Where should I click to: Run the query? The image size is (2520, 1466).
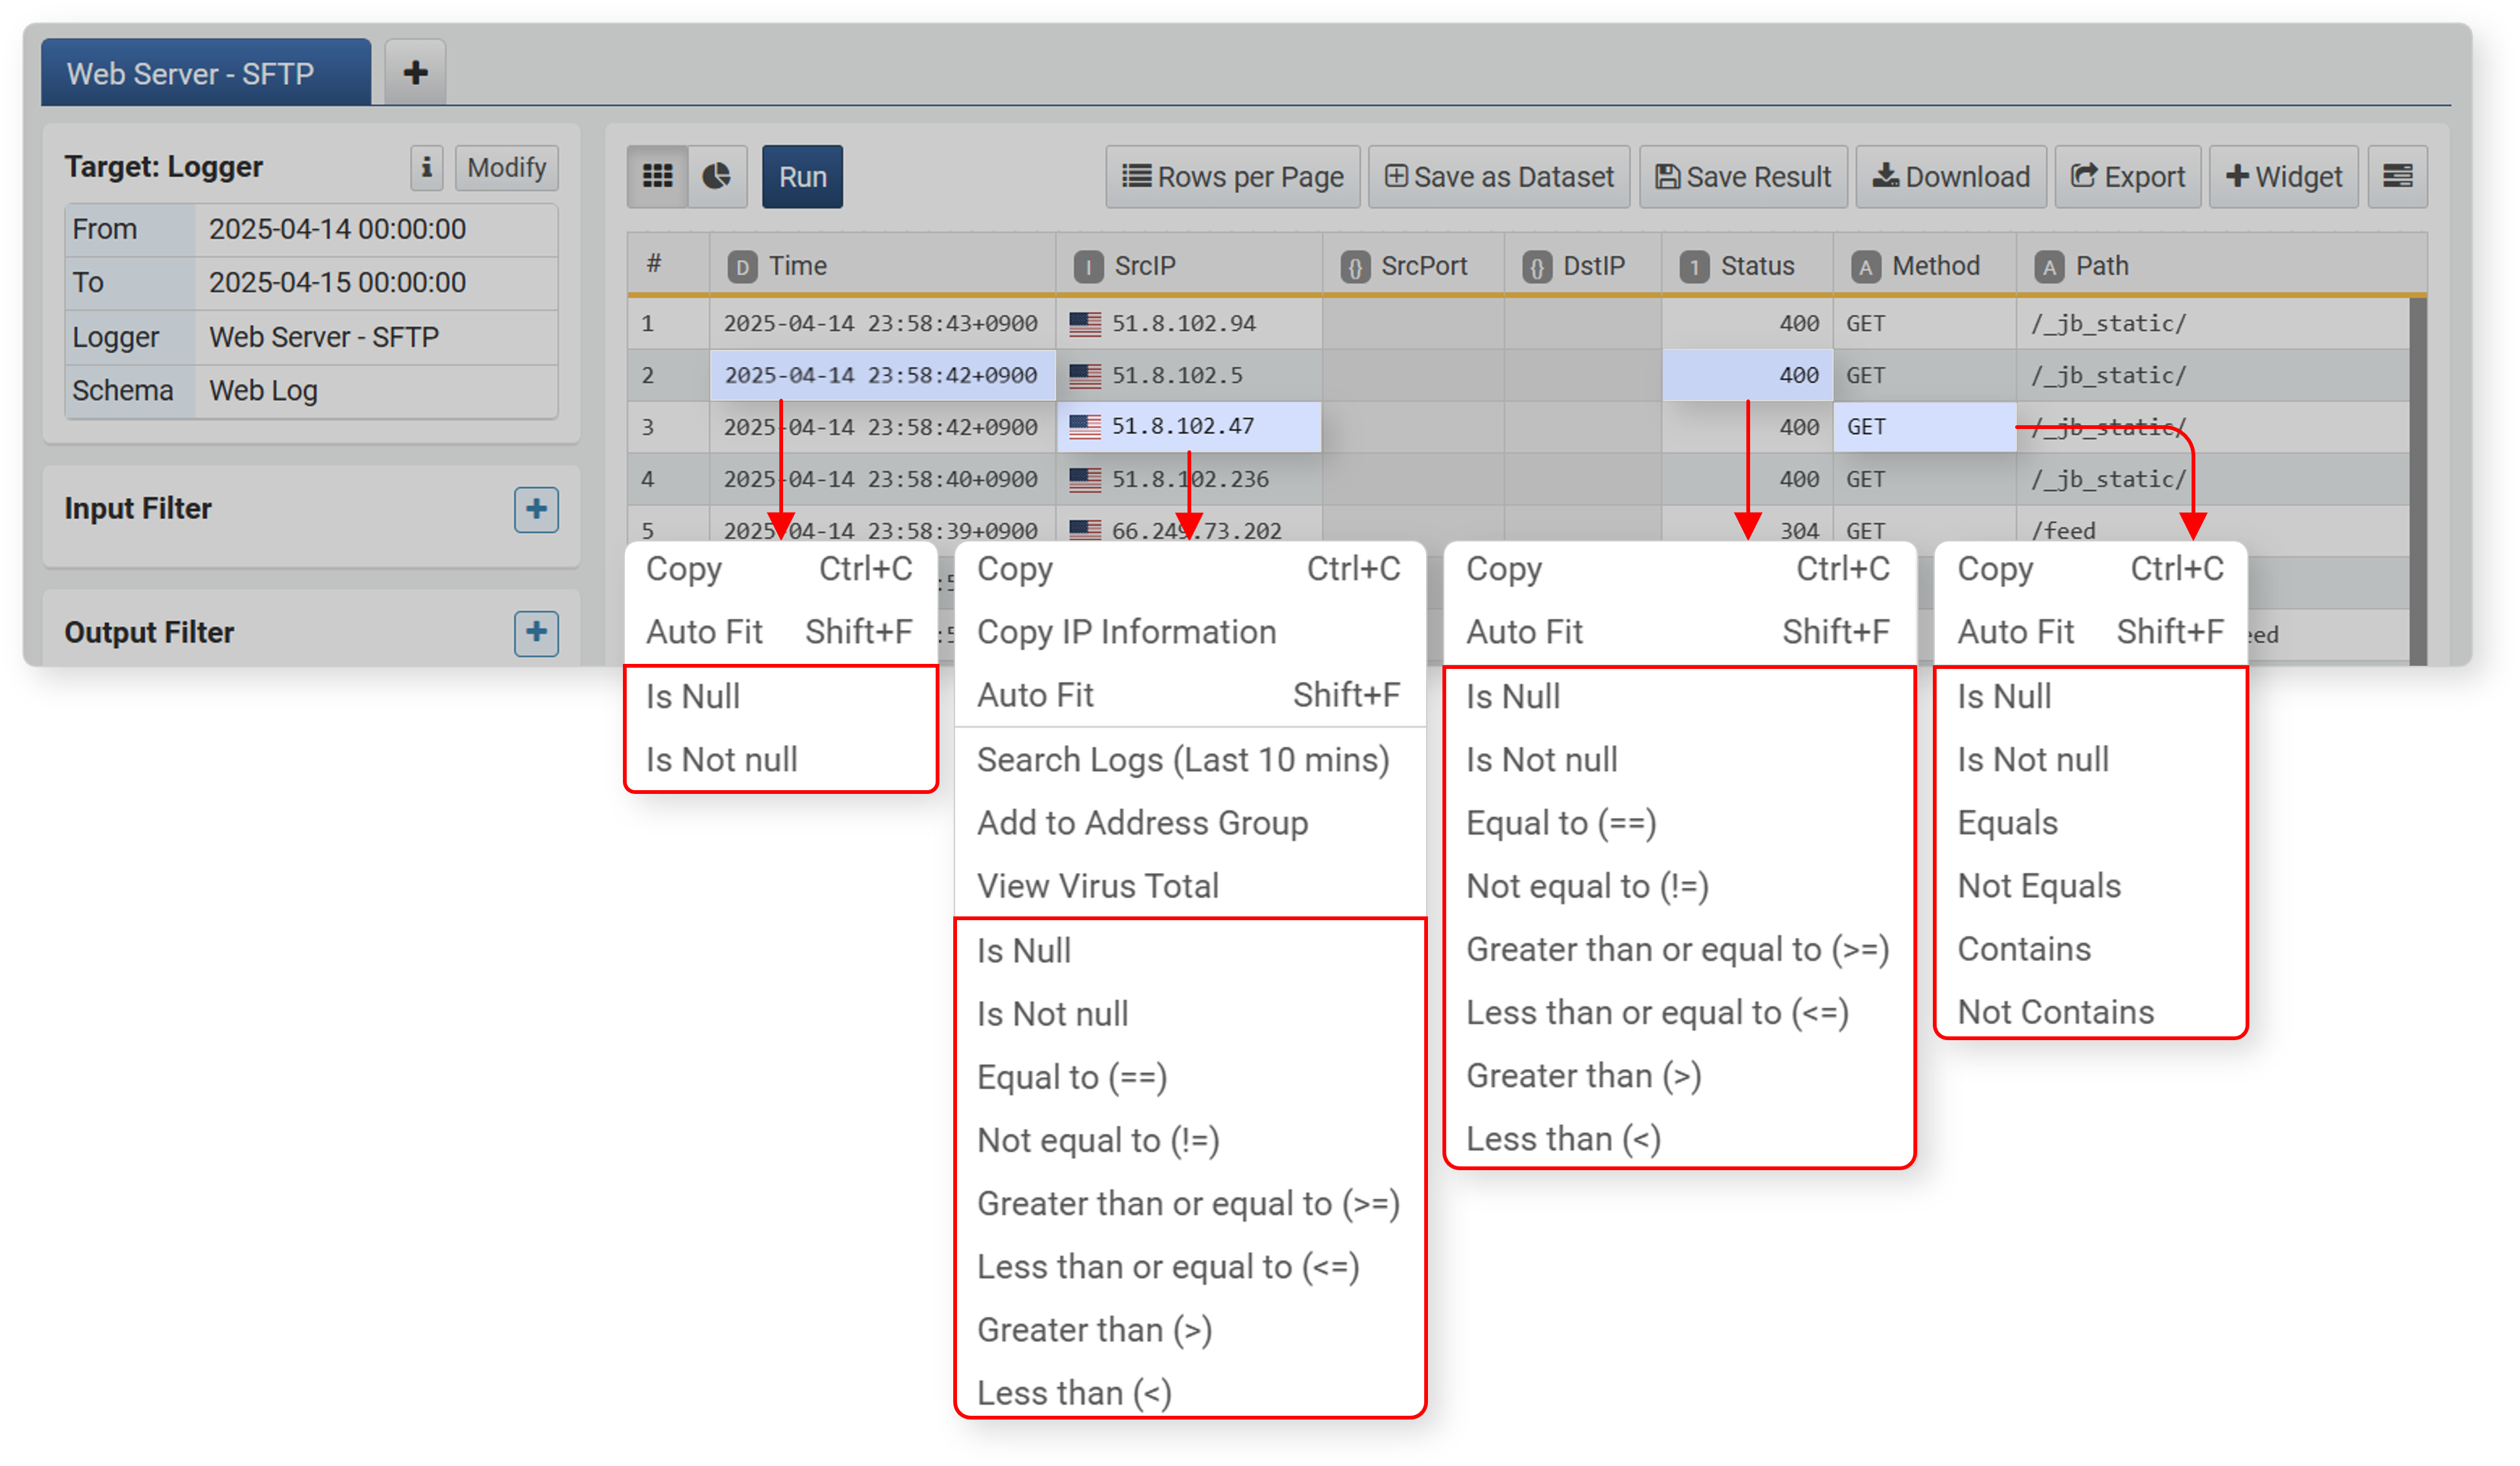tap(802, 177)
